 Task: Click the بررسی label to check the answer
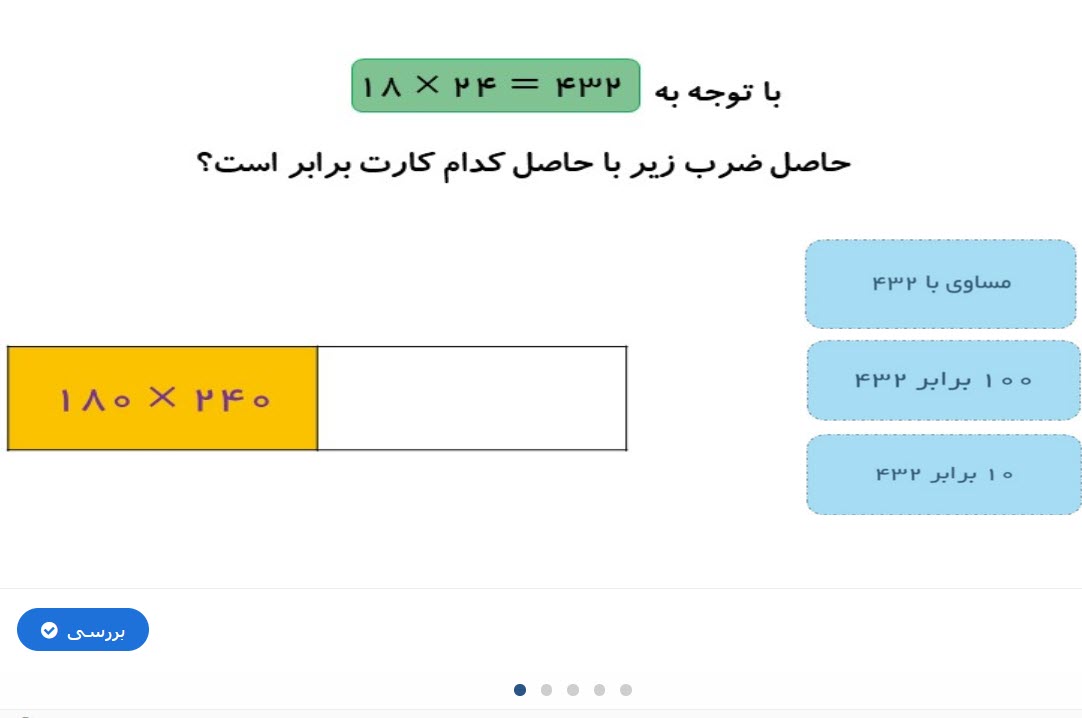pos(96,631)
